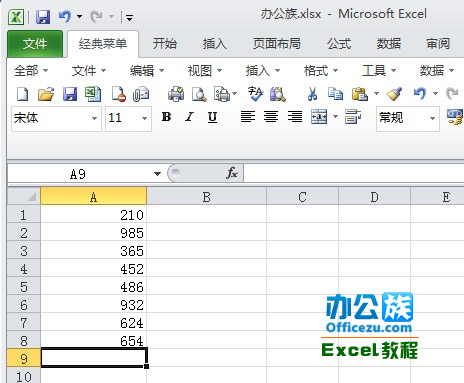Click the Name Box showing A9
This screenshot has width=464, height=383.
78,174
